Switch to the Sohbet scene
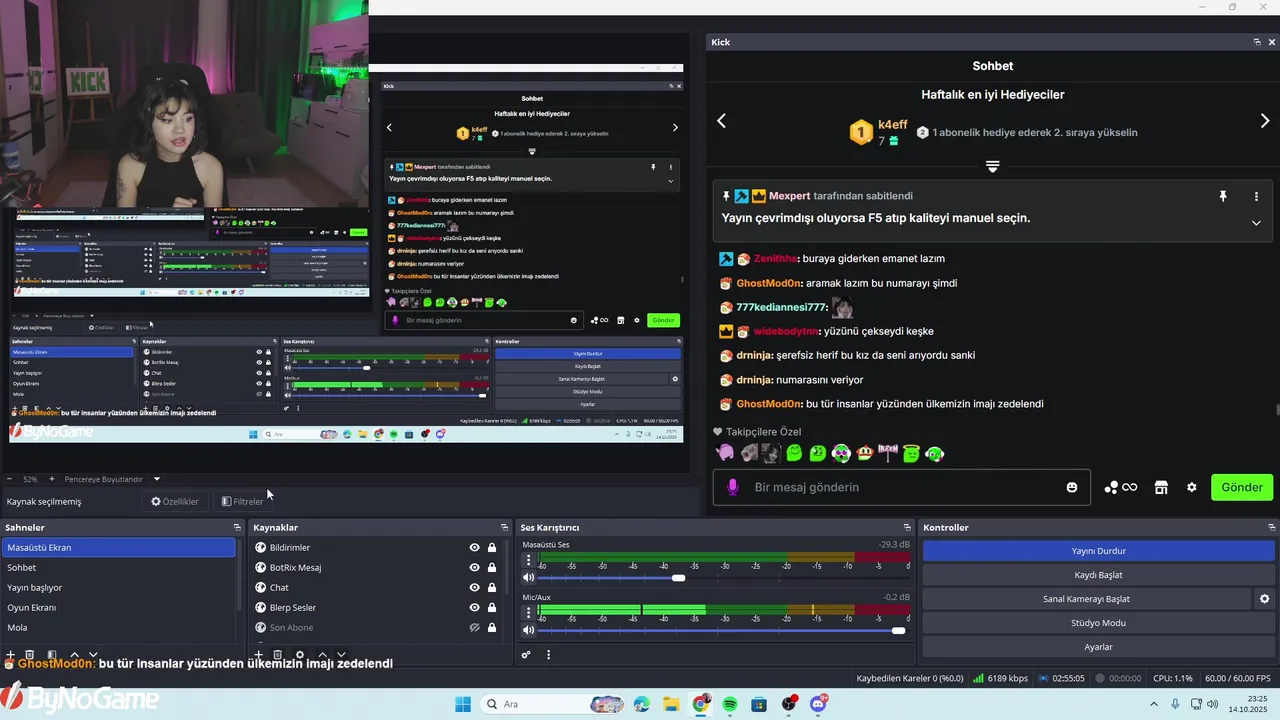1280x720 pixels. click(118, 567)
